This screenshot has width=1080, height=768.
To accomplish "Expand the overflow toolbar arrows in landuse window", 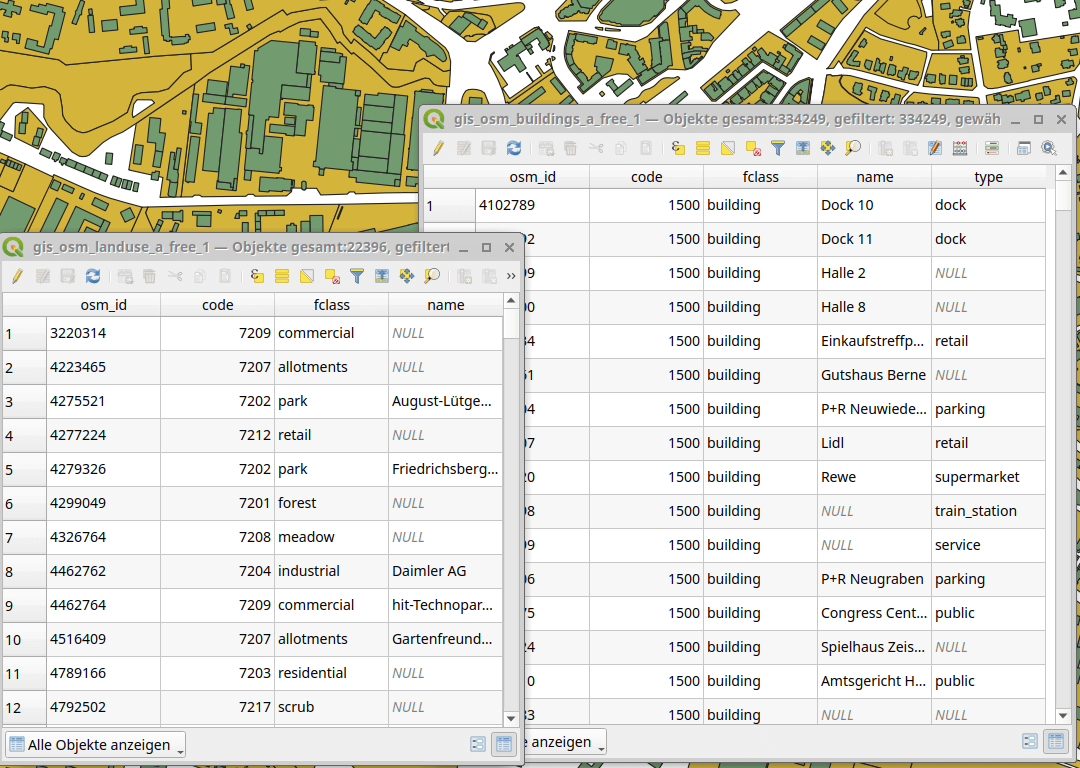I will click(x=510, y=275).
